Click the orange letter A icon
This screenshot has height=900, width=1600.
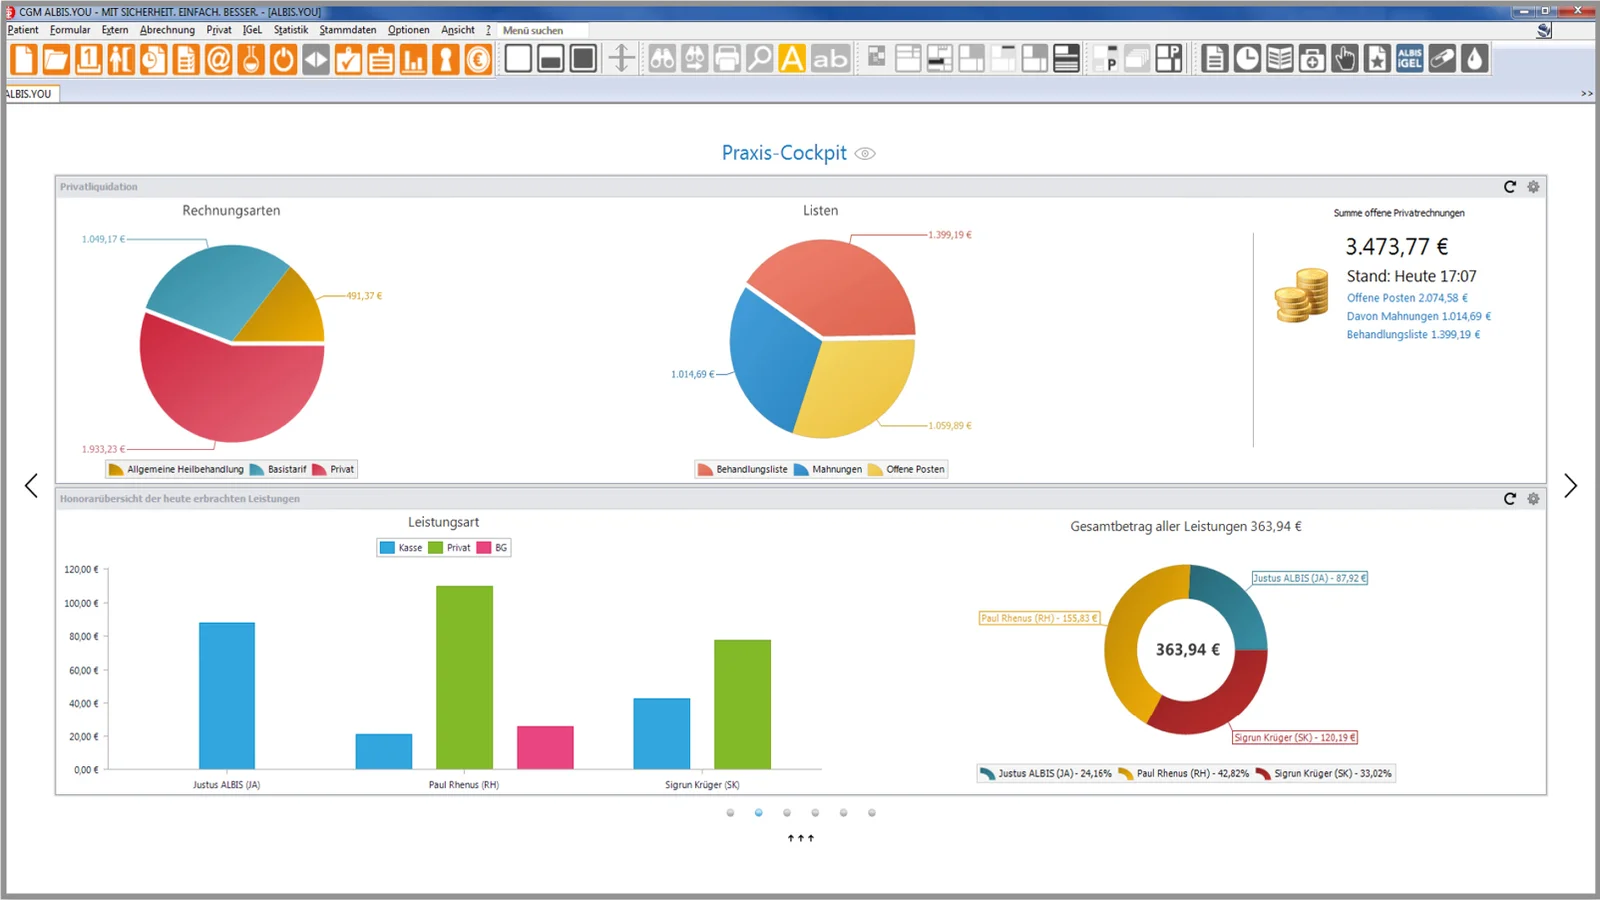(x=792, y=59)
